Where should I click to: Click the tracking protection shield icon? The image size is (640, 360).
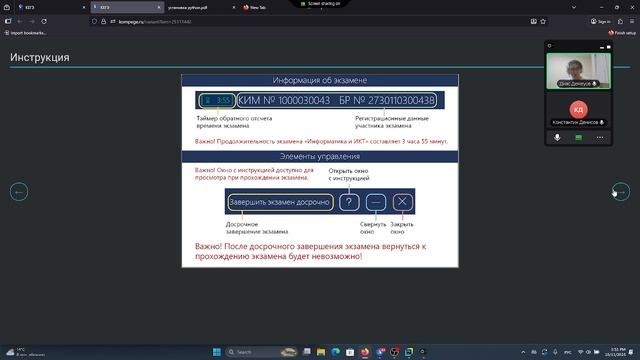point(94,21)
